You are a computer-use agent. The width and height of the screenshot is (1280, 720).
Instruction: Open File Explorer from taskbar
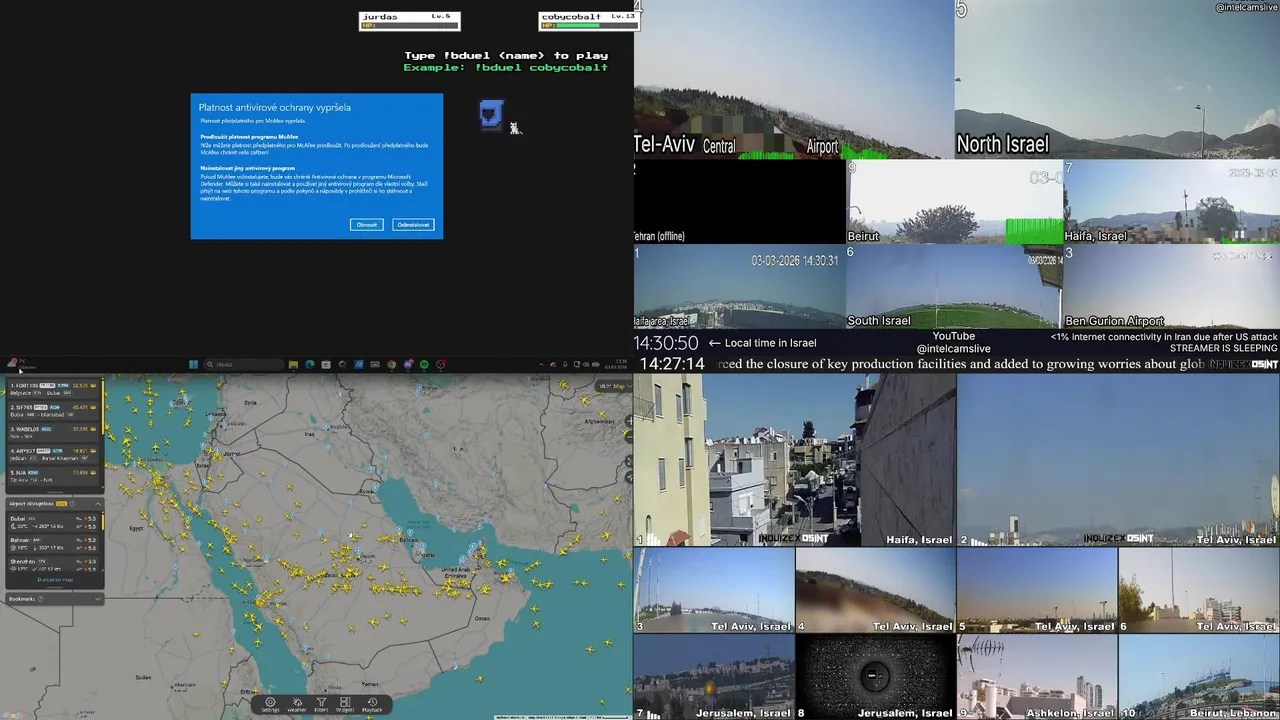[293, 365]
